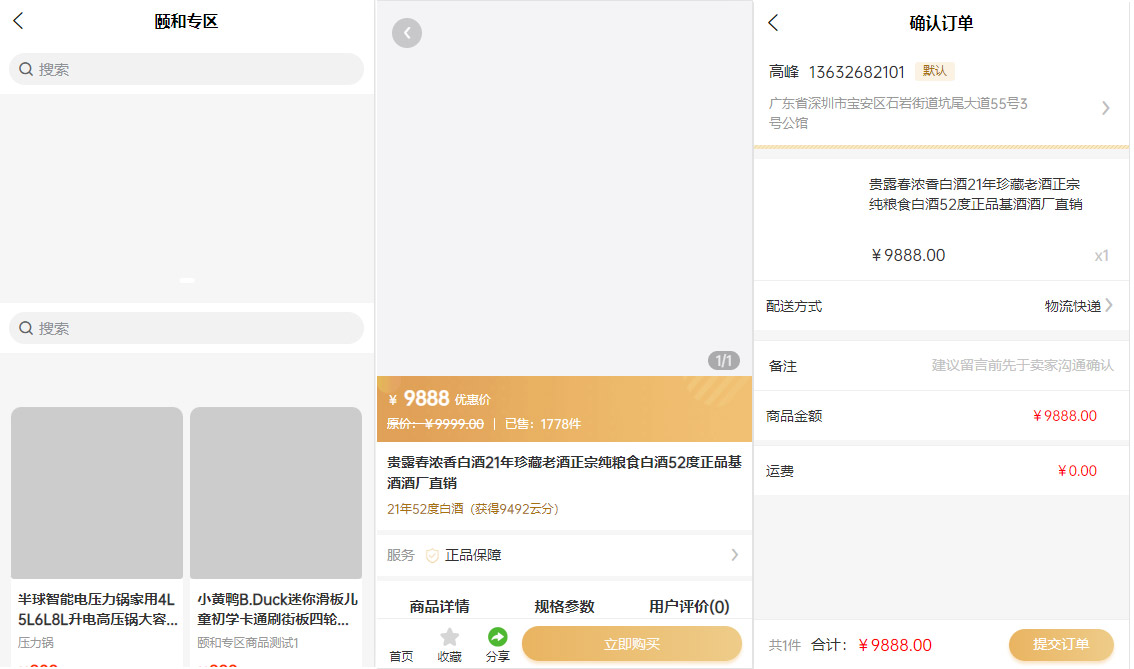Click the 正品保障 shield icon

(432, 556)
